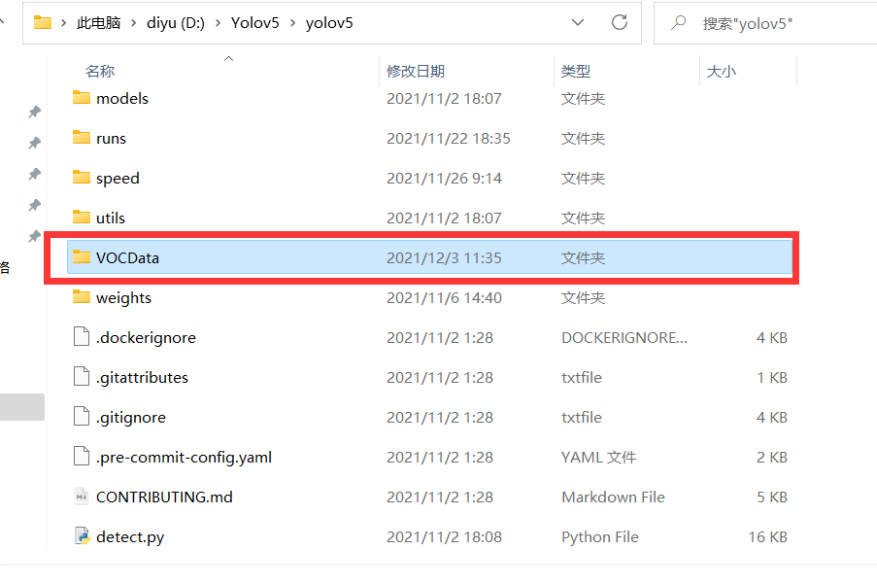Go to diyu (D:) in breadcrumb path
The width and height of the screenshot is (877, 568).
176,23
